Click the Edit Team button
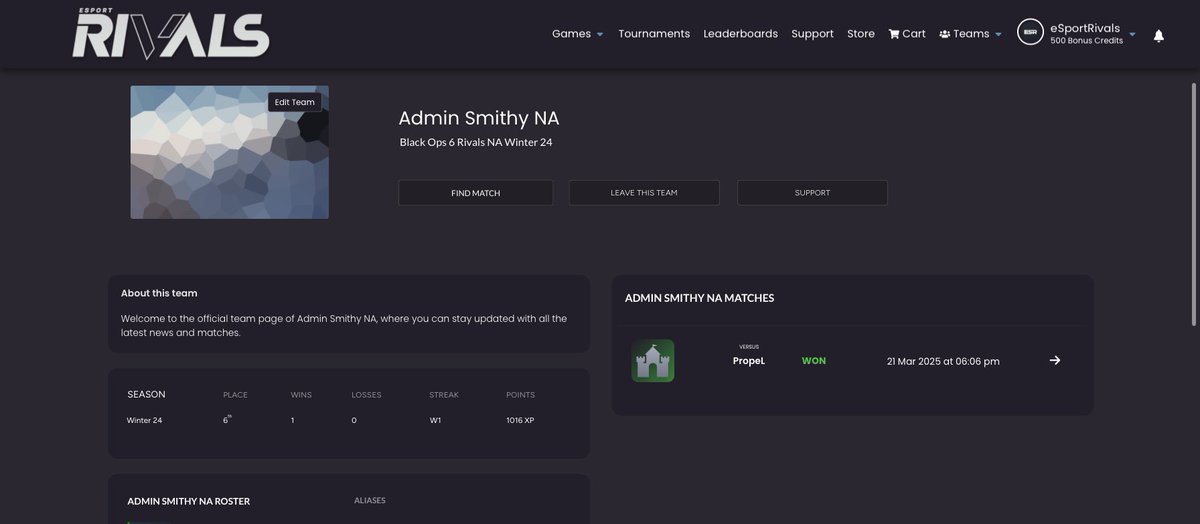The image size is (1200, 524). pos(295,102)
